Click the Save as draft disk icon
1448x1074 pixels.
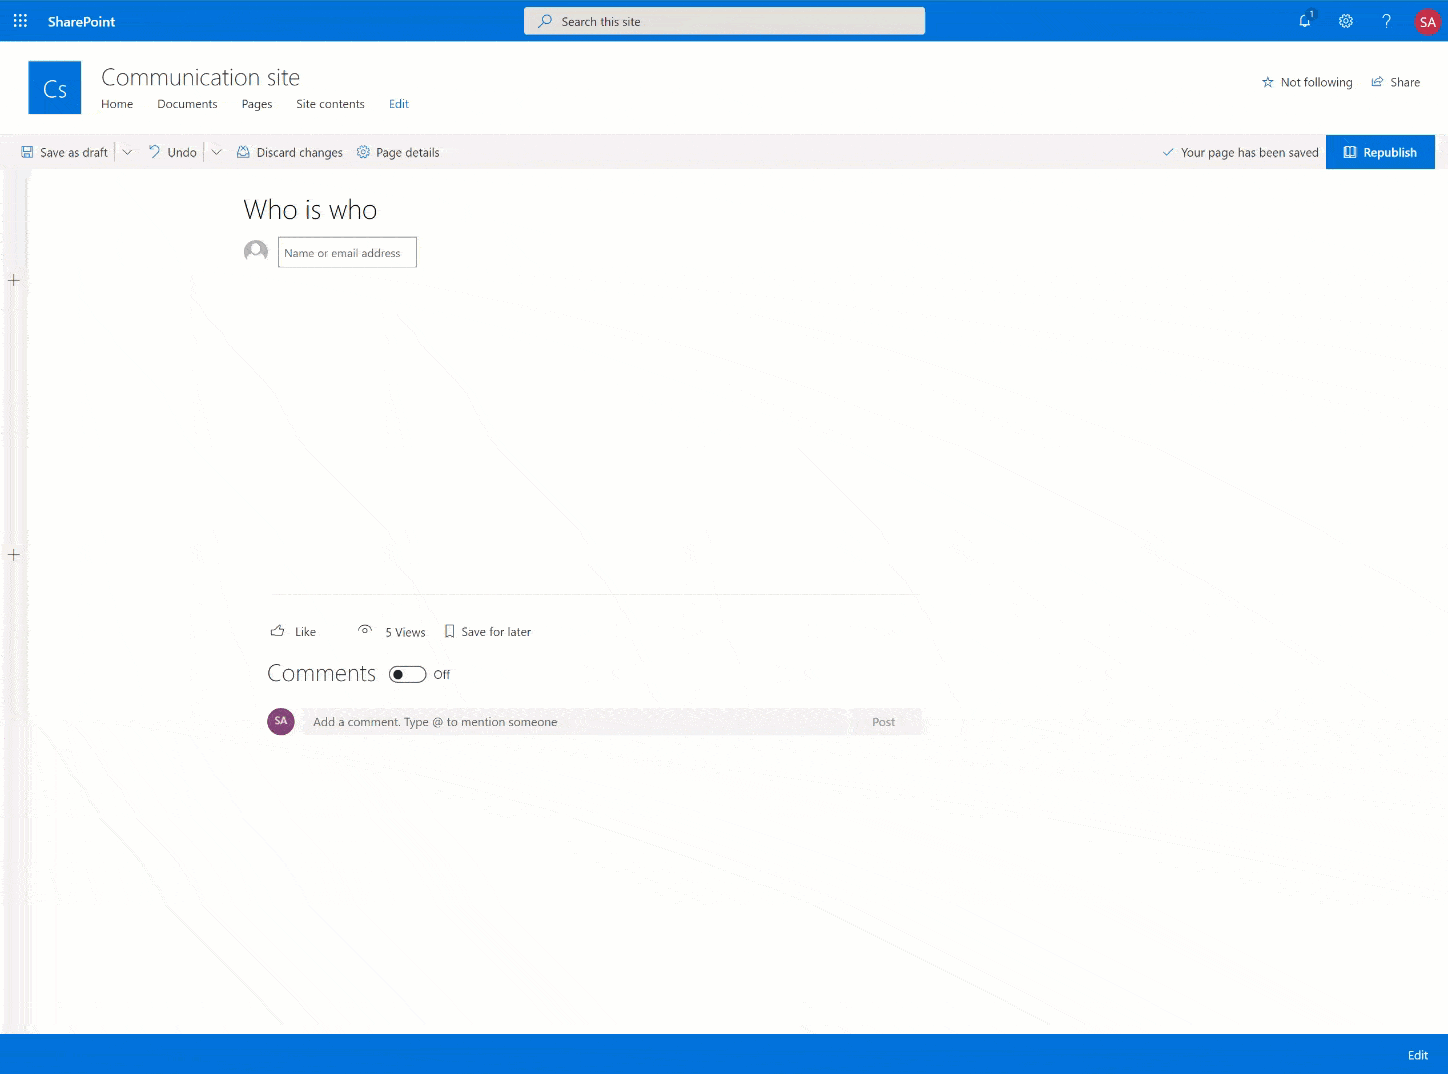pos(27,151)
